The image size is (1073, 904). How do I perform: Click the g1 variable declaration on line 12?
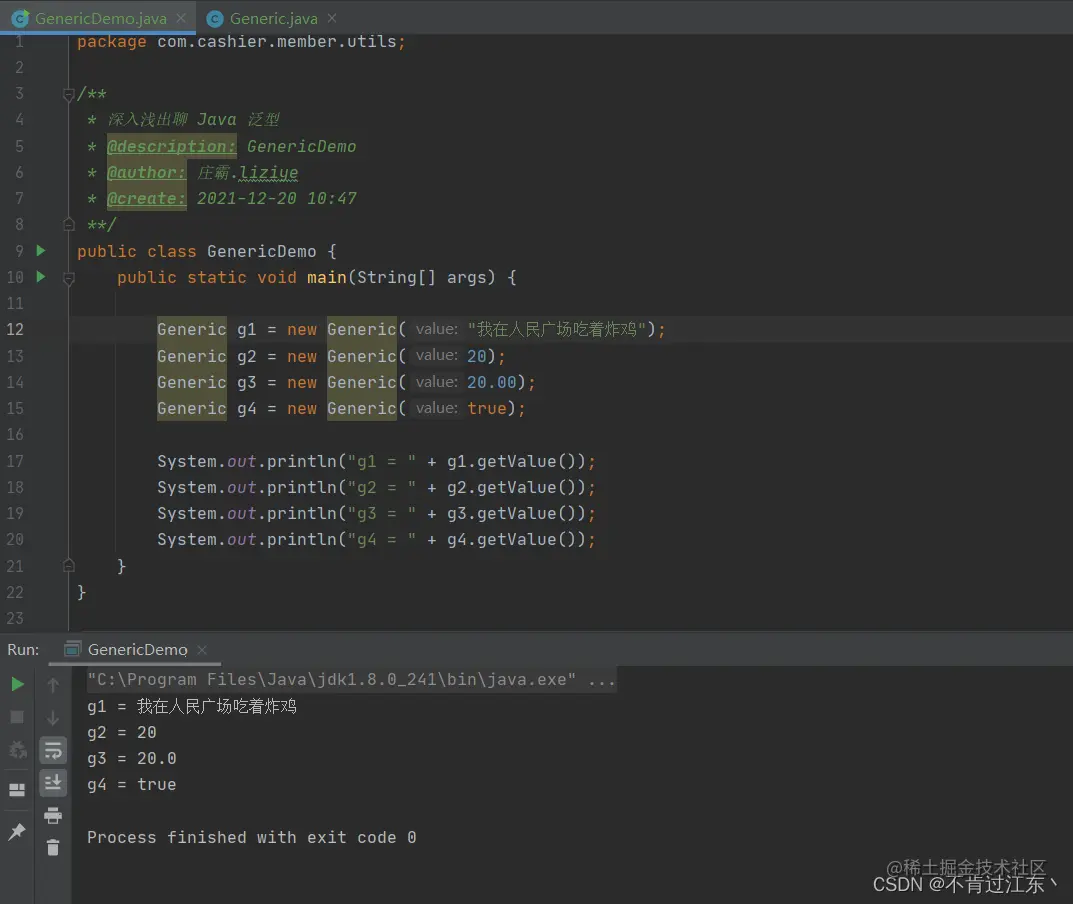(246, 330)
